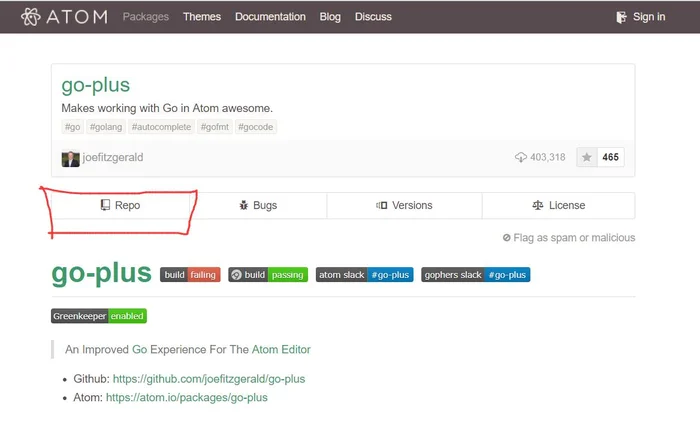Click the sign-in door icon

click(x=621, y=17)
